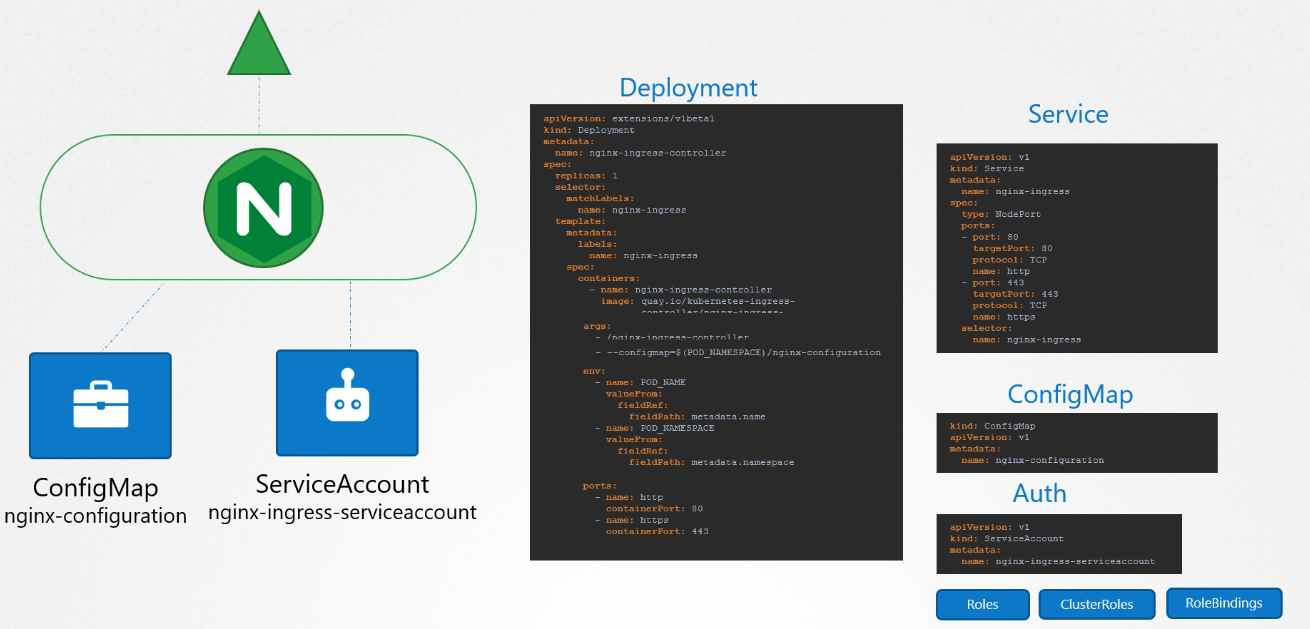Click the Service heading
1310x629 pixels.
pyautogui.click(x=1068, y=114)
